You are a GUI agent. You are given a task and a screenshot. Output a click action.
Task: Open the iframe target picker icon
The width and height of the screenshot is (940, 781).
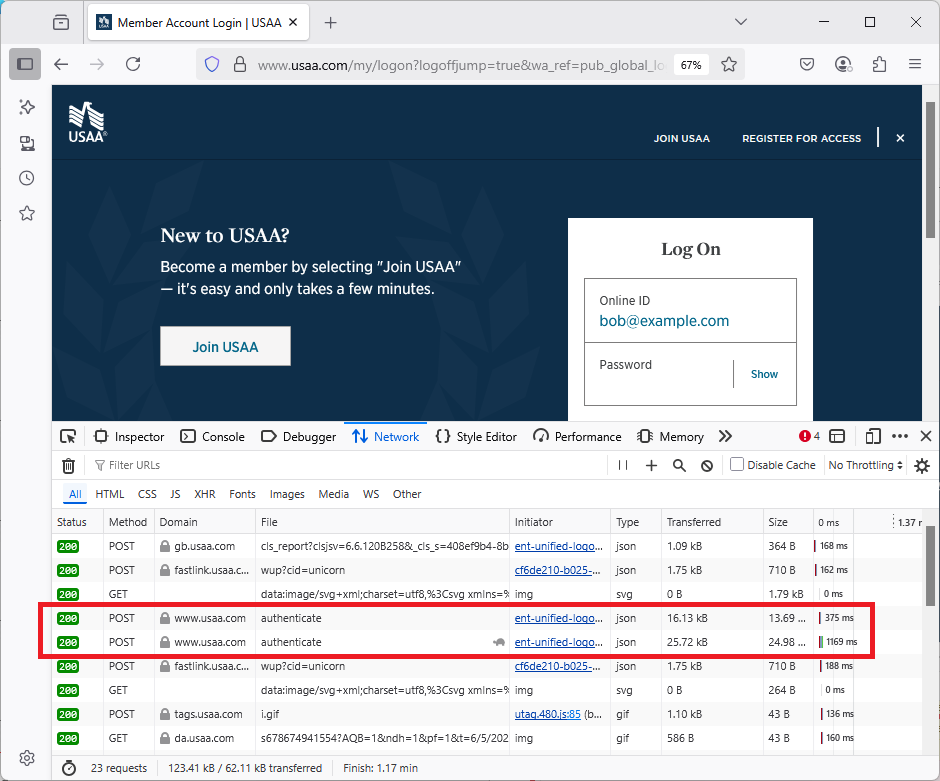click(837, 436)
